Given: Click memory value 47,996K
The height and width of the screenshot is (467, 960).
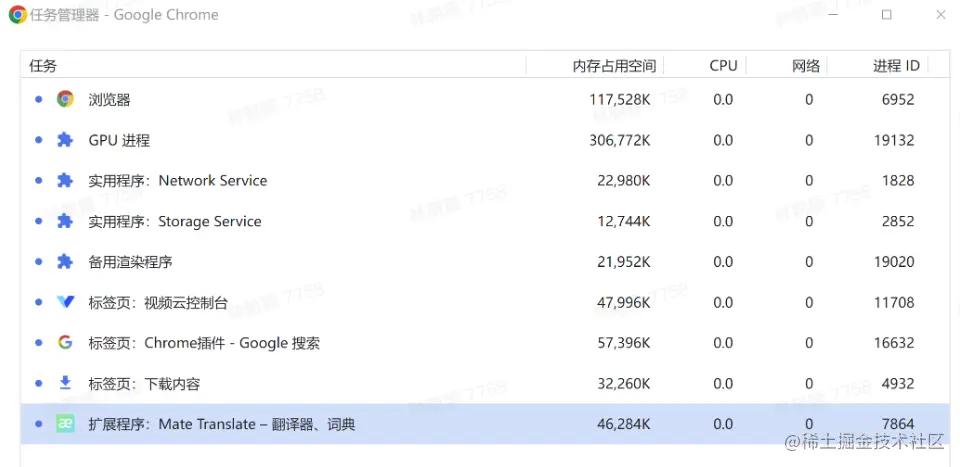Looking at the screenshot, I should point(624,302).
